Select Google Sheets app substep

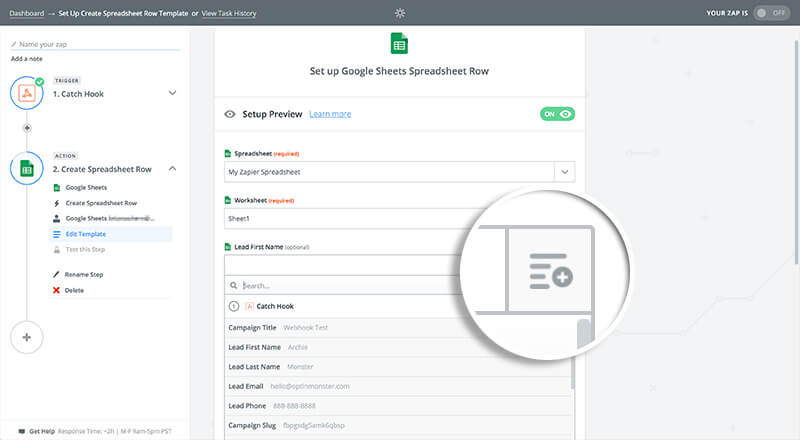[86, 187]
